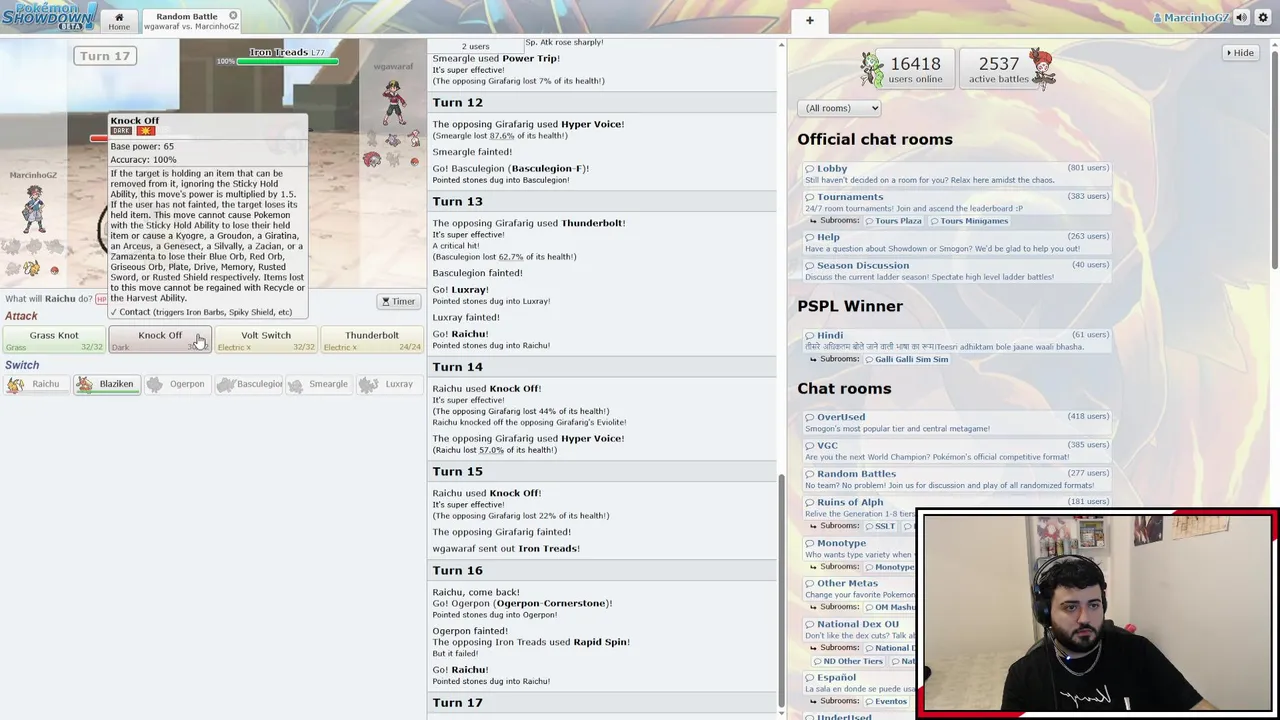Open the All rooms filter dropdown
Viewport: 1280px width, 720px height.
(839, 108)
